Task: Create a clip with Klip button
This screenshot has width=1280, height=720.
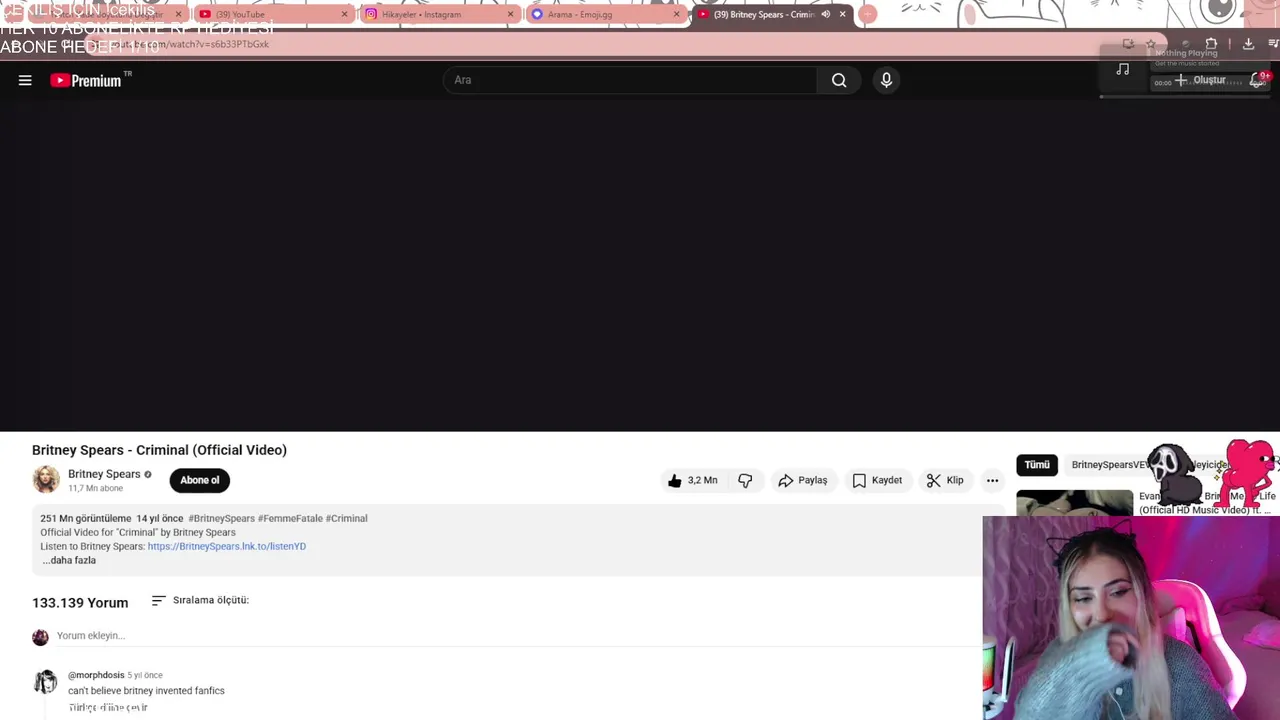Action: pyautogui.click(x=945, y=480)
